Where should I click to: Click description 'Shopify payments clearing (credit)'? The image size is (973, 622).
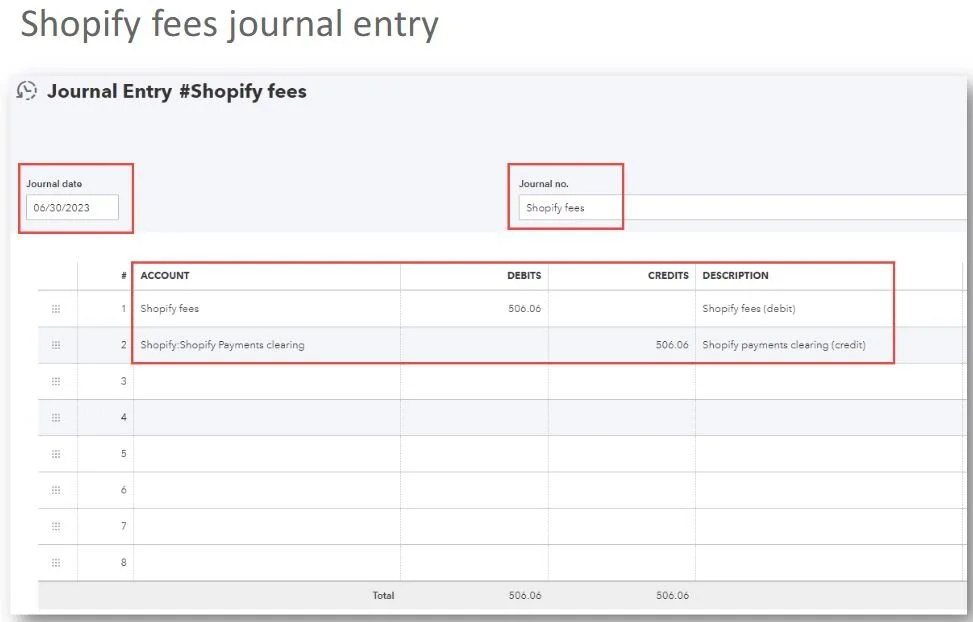coord(784,345)
